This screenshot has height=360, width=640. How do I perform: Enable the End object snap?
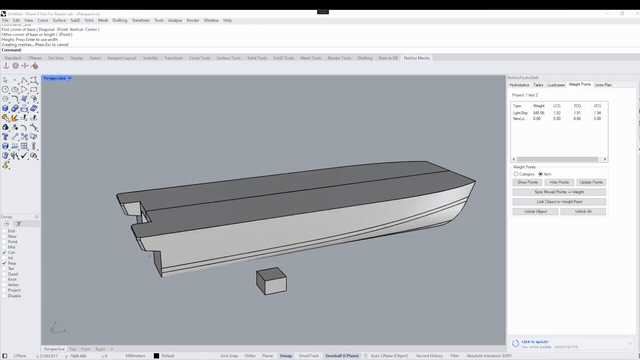pyautogui.click(x=4, y=231)
